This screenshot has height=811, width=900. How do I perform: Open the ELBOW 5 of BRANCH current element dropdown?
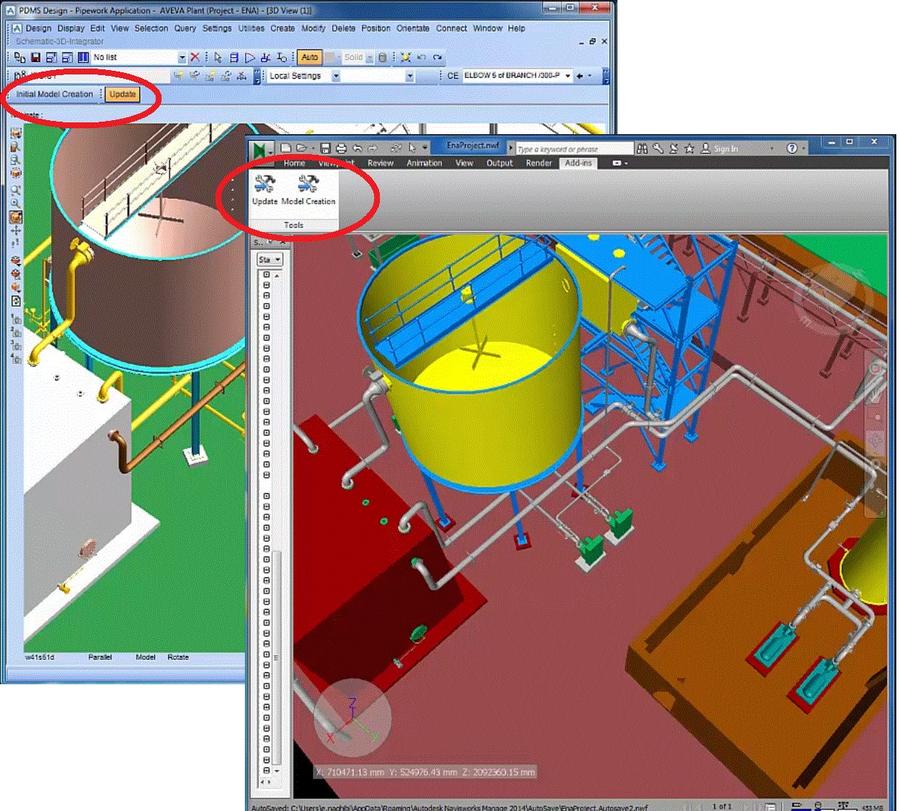(x=568, y=76)
